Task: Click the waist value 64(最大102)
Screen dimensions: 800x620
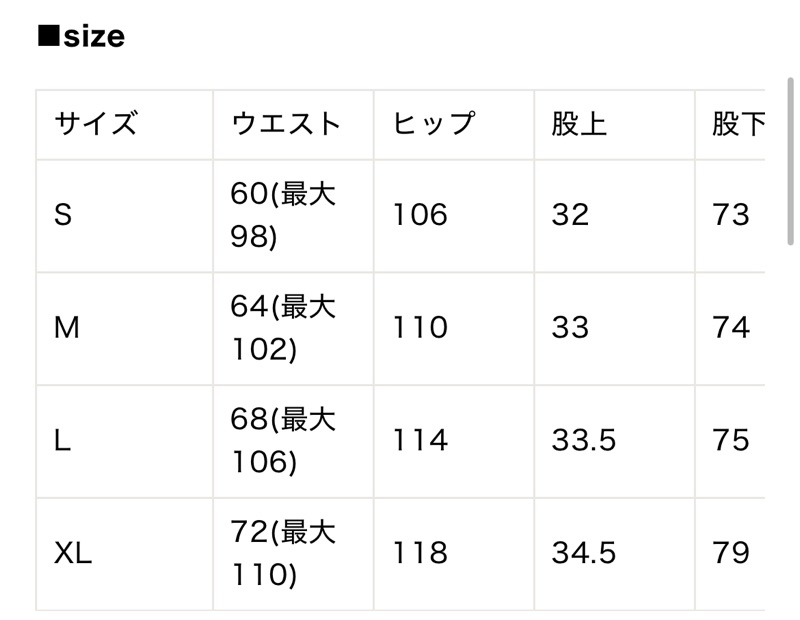Action: click(x=283, y=328)
